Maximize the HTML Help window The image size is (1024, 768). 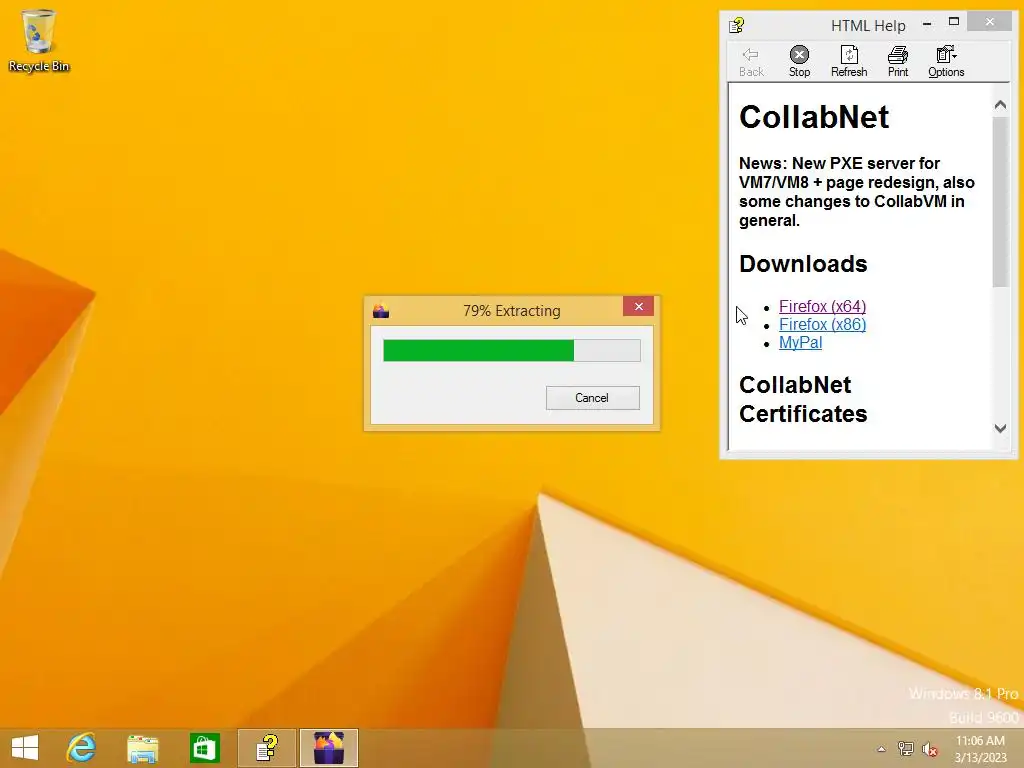tap(954, 22)
